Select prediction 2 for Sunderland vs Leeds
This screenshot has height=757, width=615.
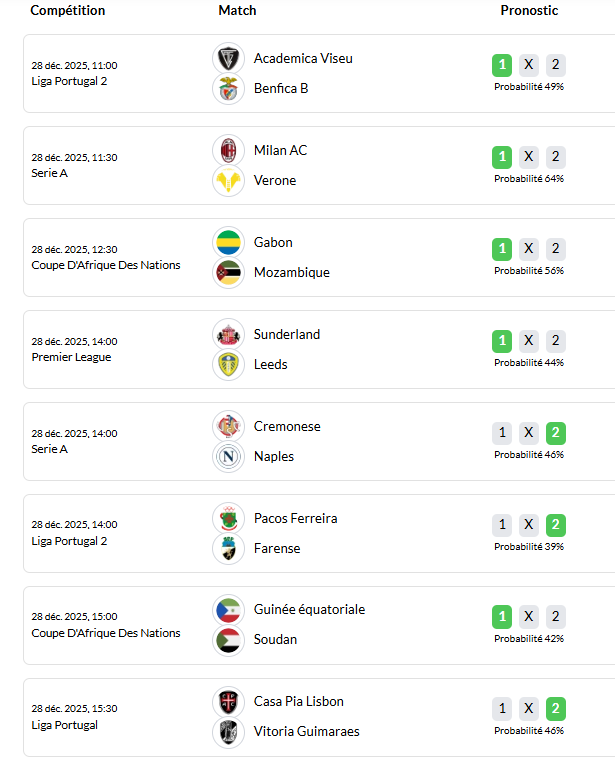click(556, 341)
